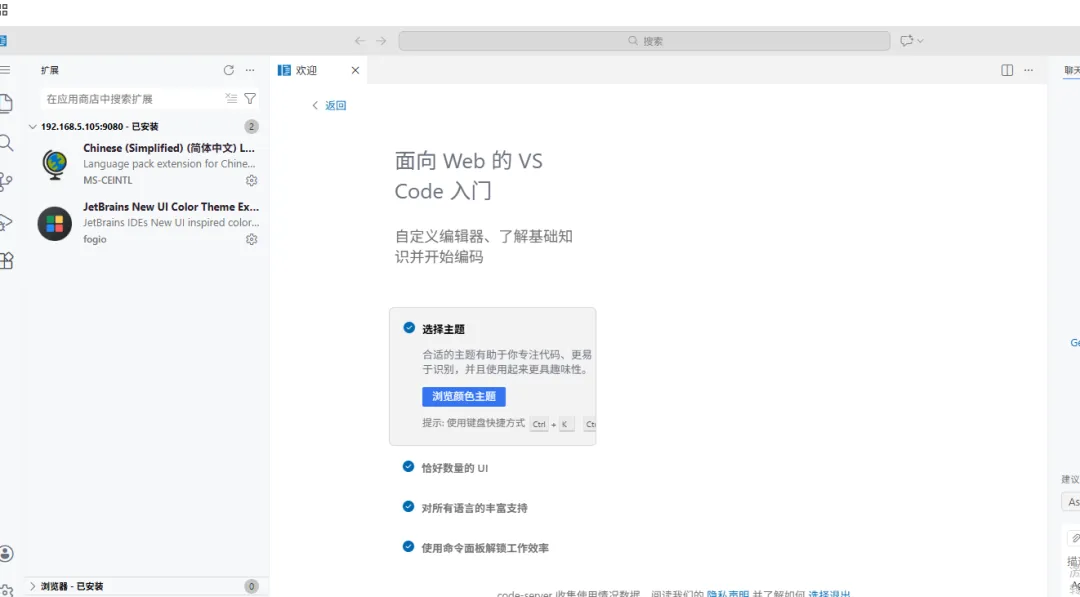Click the browser installed count badge 0
1080x597 pixels.
point(251,587)
